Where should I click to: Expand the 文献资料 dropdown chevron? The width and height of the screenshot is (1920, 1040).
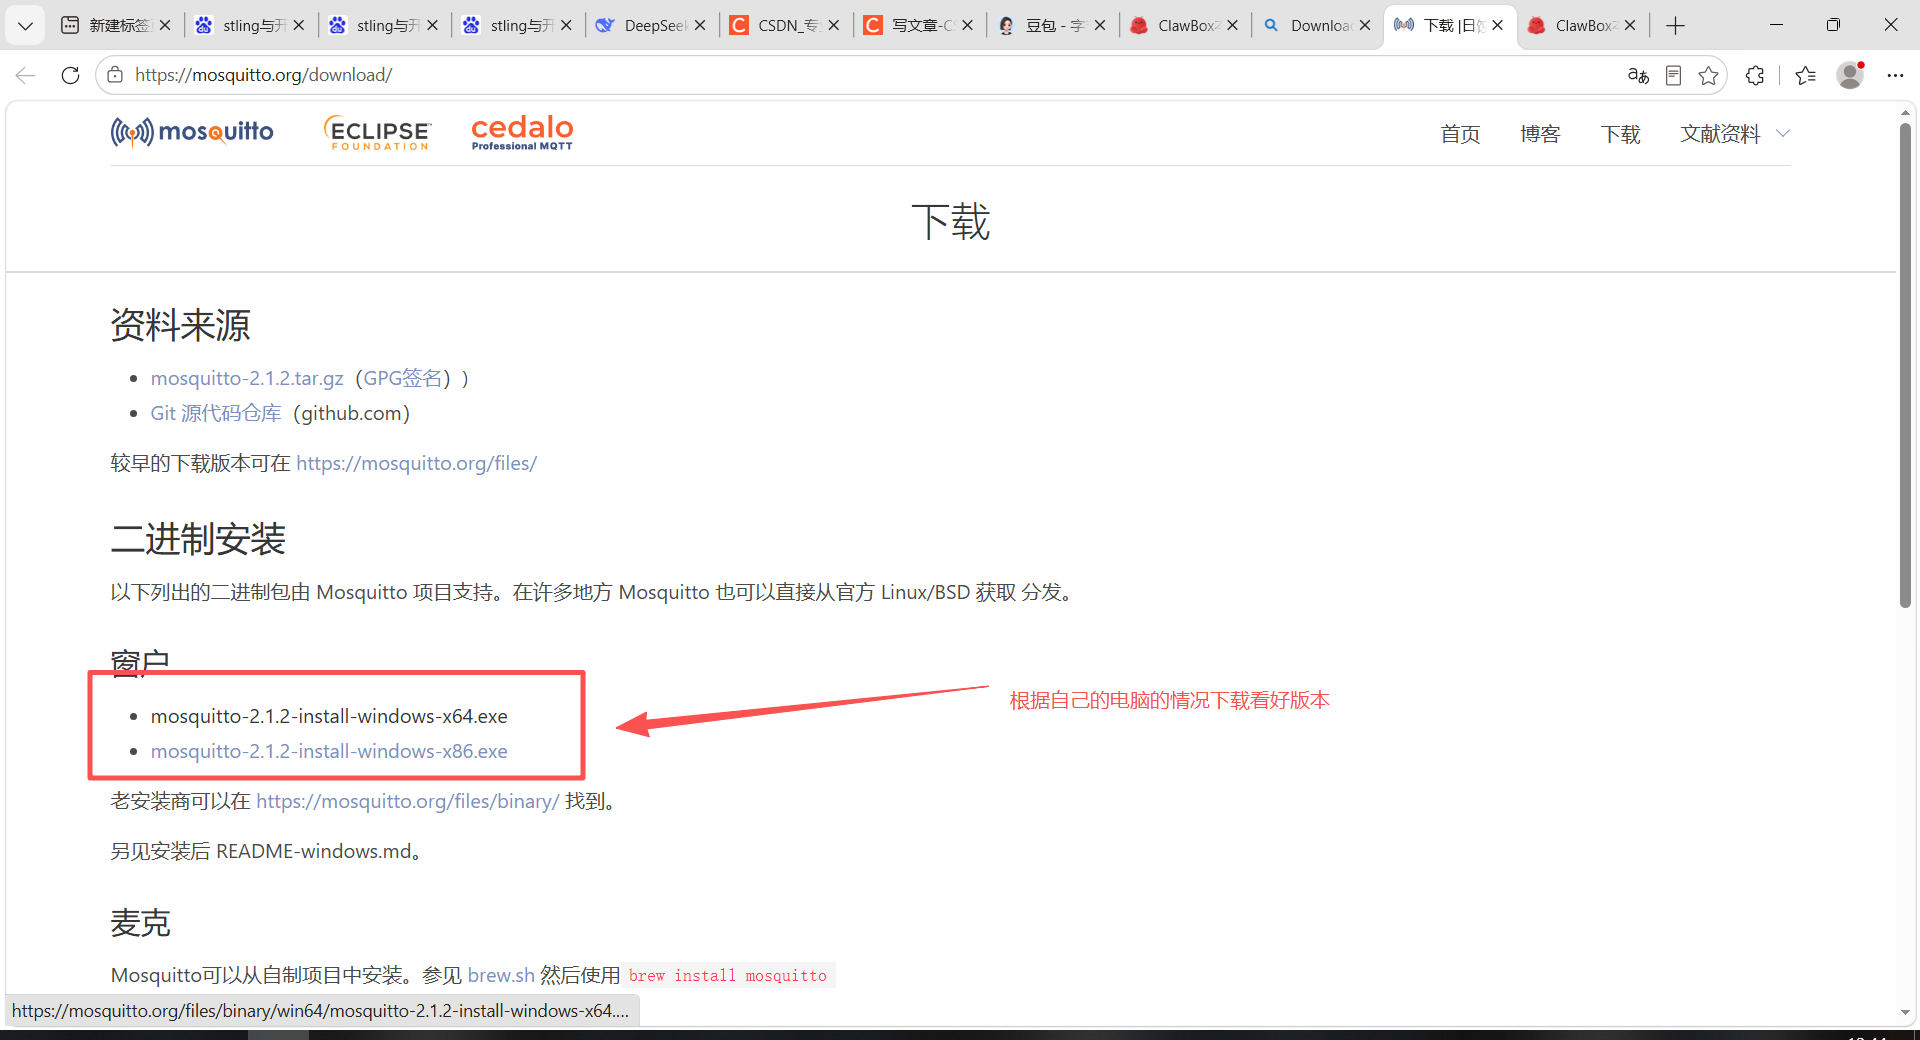1782,133
